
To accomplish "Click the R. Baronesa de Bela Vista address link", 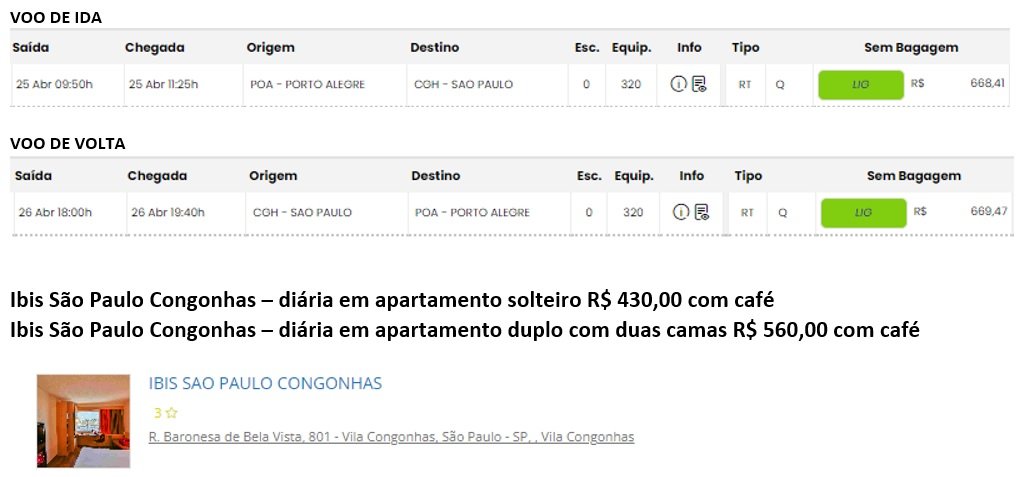I will pos(391,437).
